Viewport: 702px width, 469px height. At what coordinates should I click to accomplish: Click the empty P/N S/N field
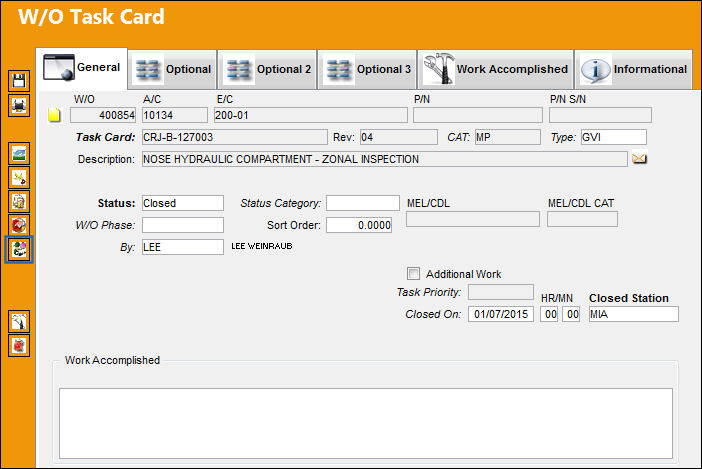point(600,115)
